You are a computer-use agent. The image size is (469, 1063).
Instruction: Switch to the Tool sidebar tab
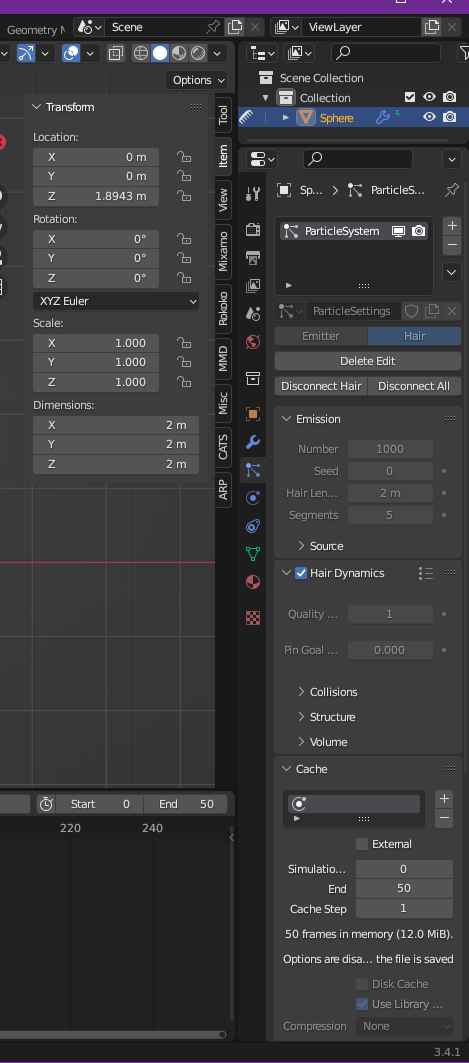223,114
